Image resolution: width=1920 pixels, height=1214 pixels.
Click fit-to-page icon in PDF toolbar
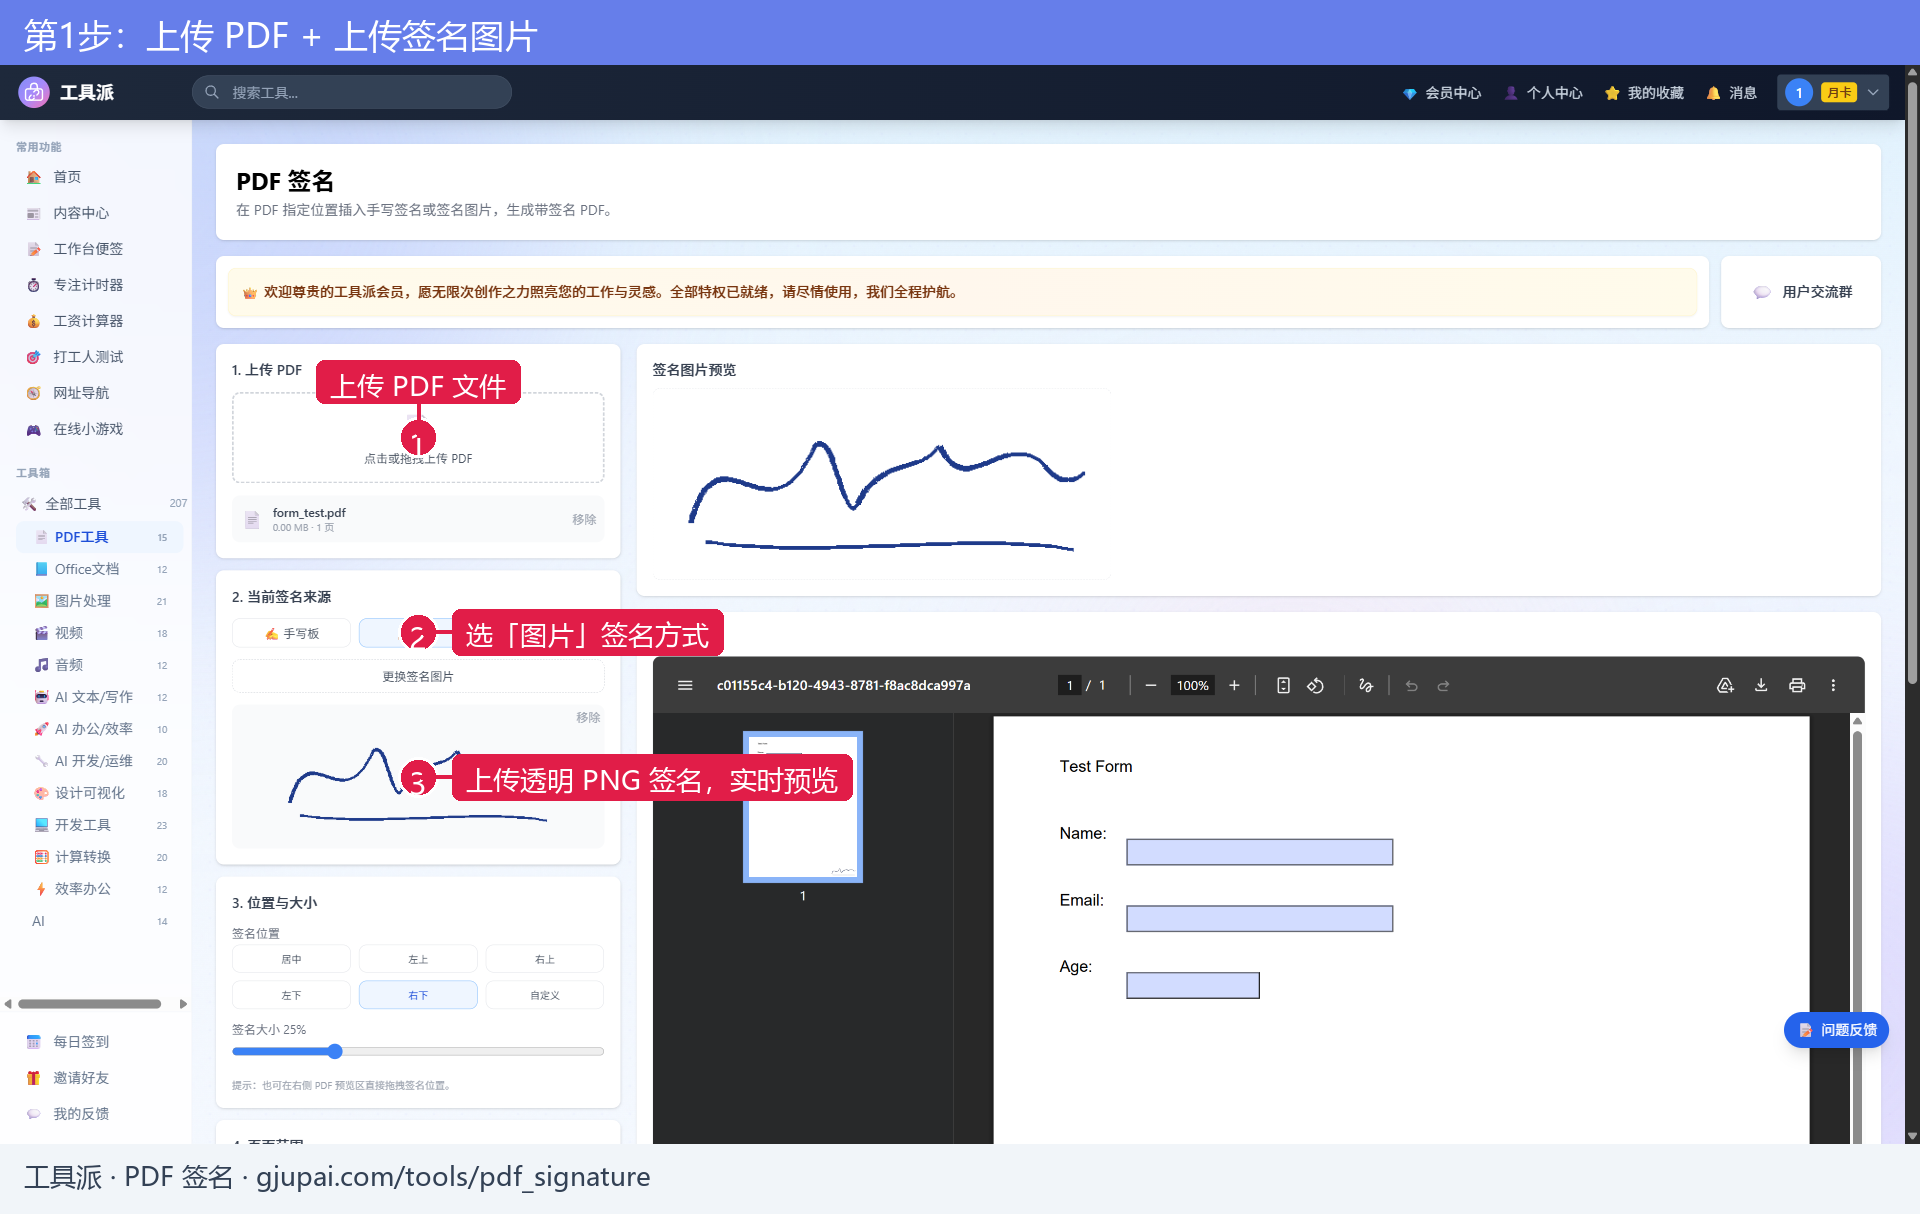click(1283, 686)
